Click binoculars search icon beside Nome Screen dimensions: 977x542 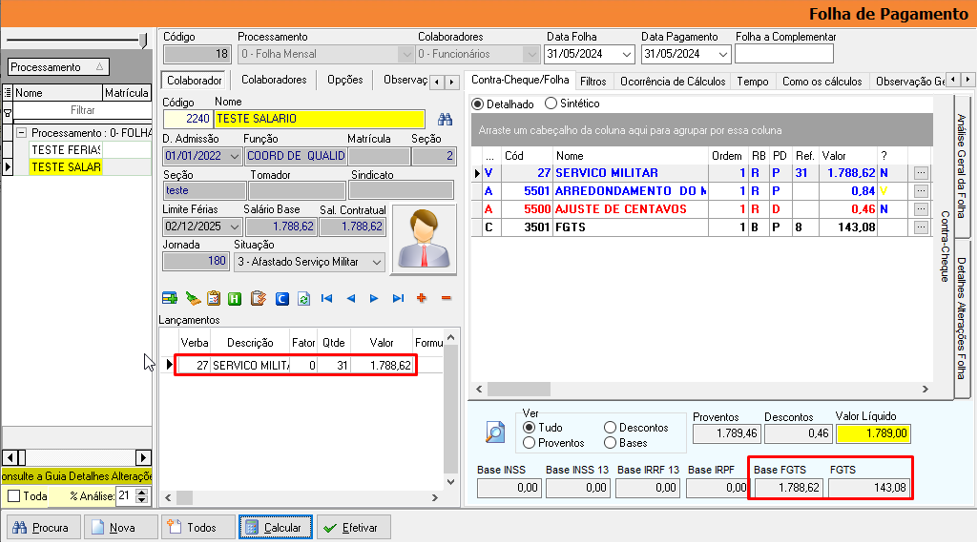coord(445,119)
